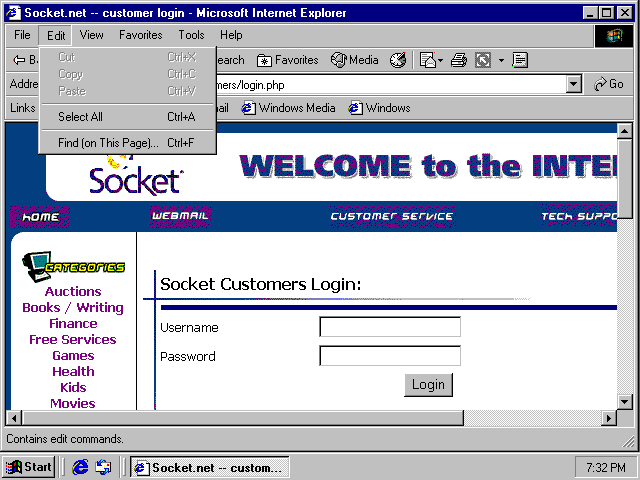Click the vertical scrollbar down arrow
This screenshot has height=480, width=640.
tap(624, 402)
